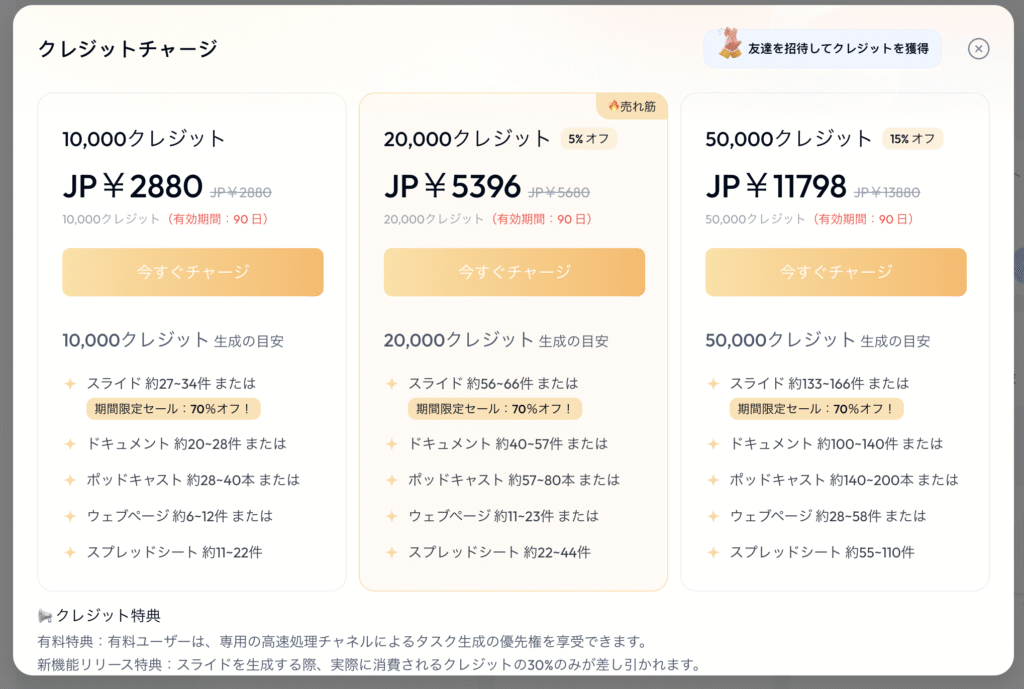Screen dimensions: 1024x689
Task: Click the megaphone icon beside クレジット特典
Action: (44, 615)
